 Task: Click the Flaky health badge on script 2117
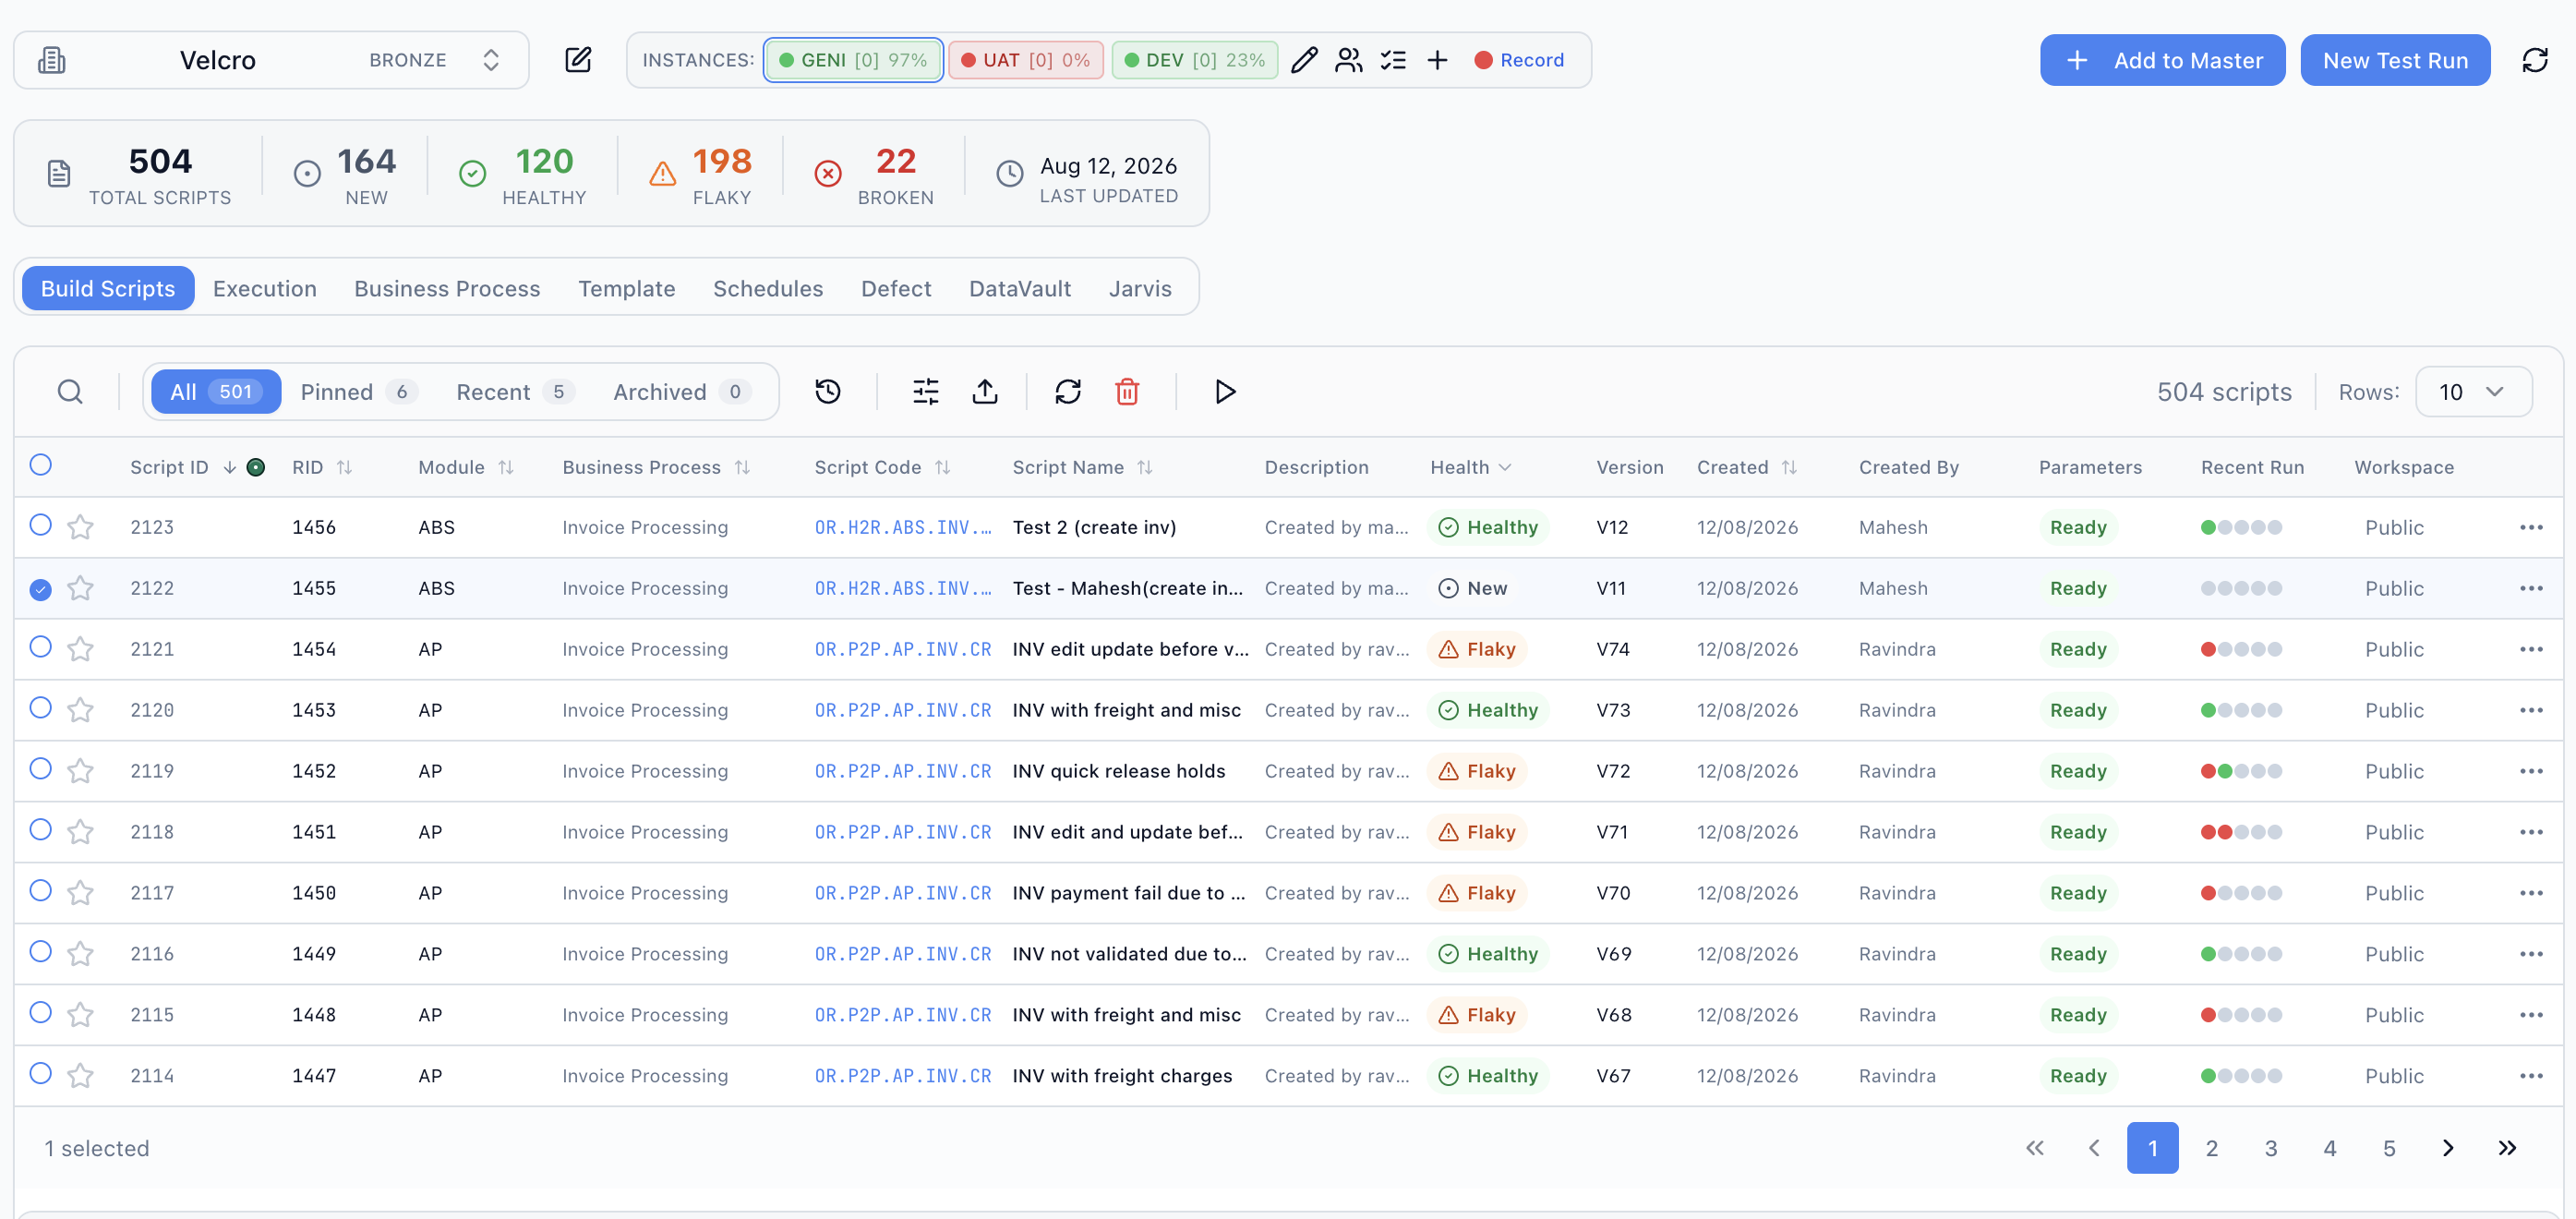pos(1477,893)
